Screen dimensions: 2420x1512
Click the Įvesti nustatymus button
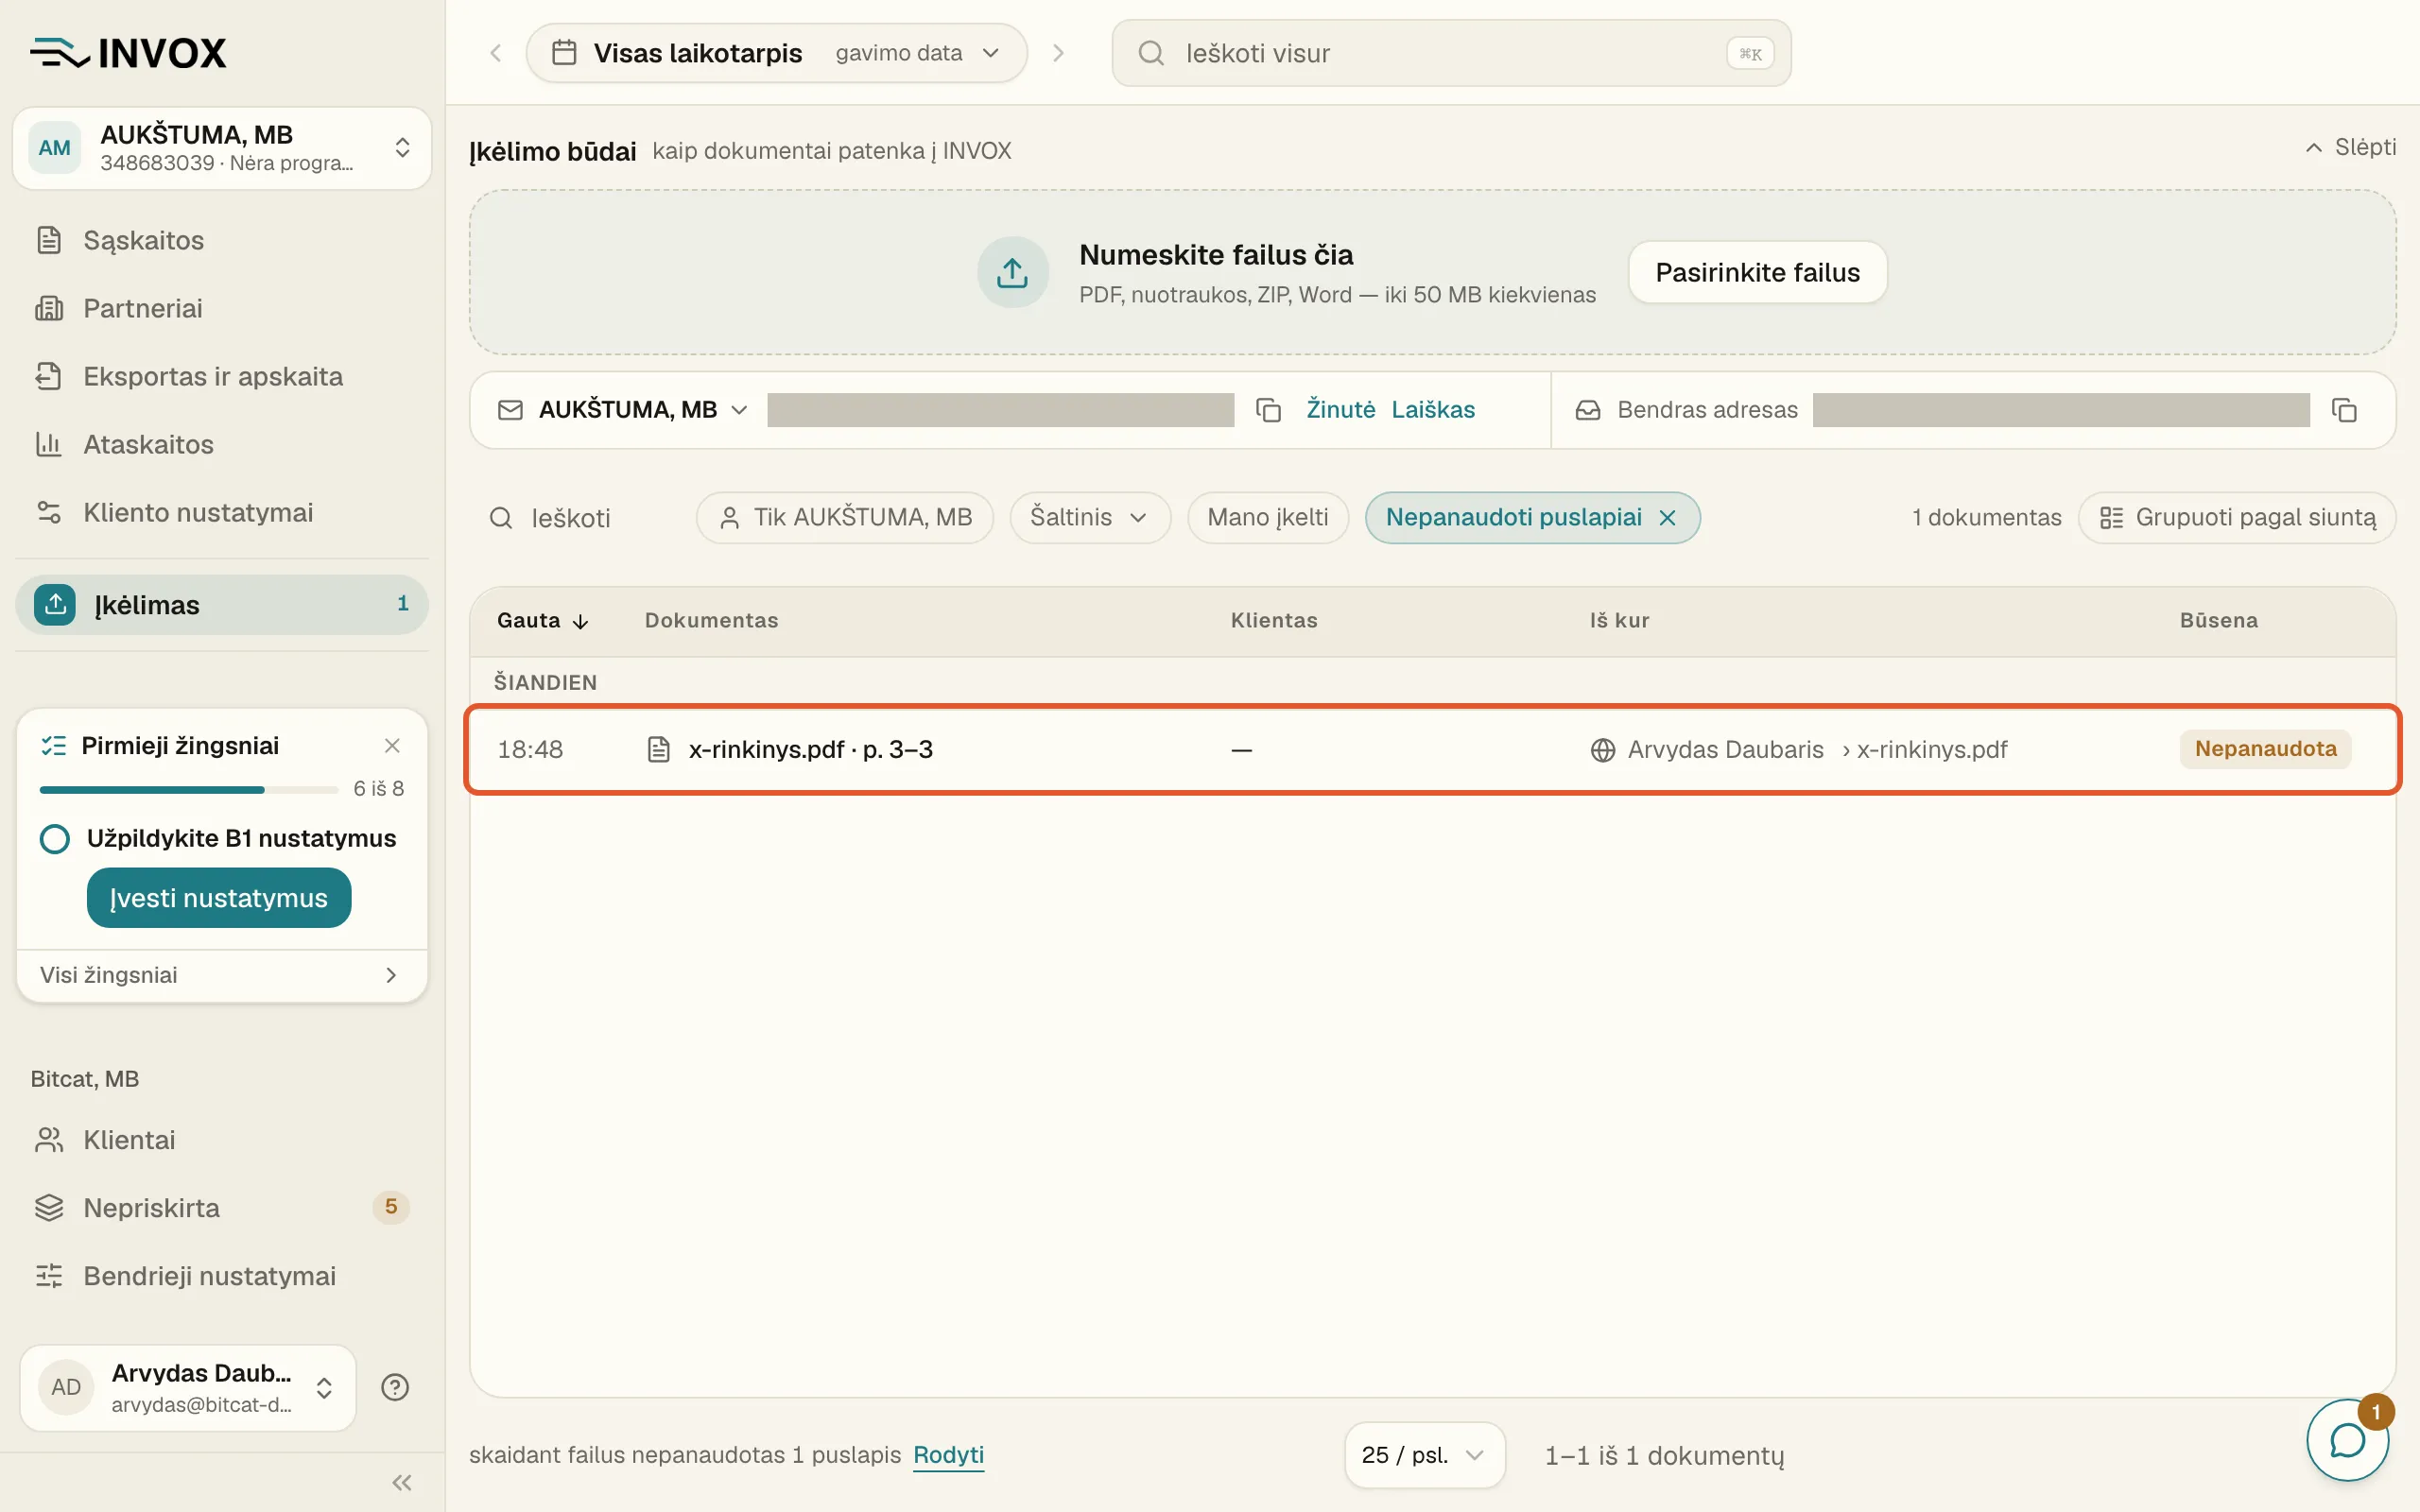[219, 898]
